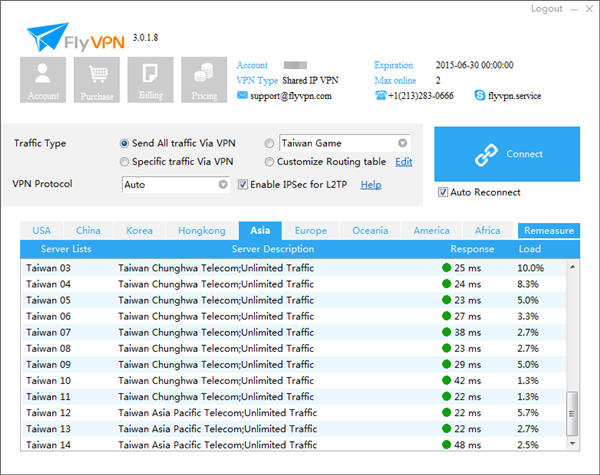Image resolution: width=600 pixels, height=475 pixels.
Task: Click scrollbar down arrow in server list
Action: [572, 443]
